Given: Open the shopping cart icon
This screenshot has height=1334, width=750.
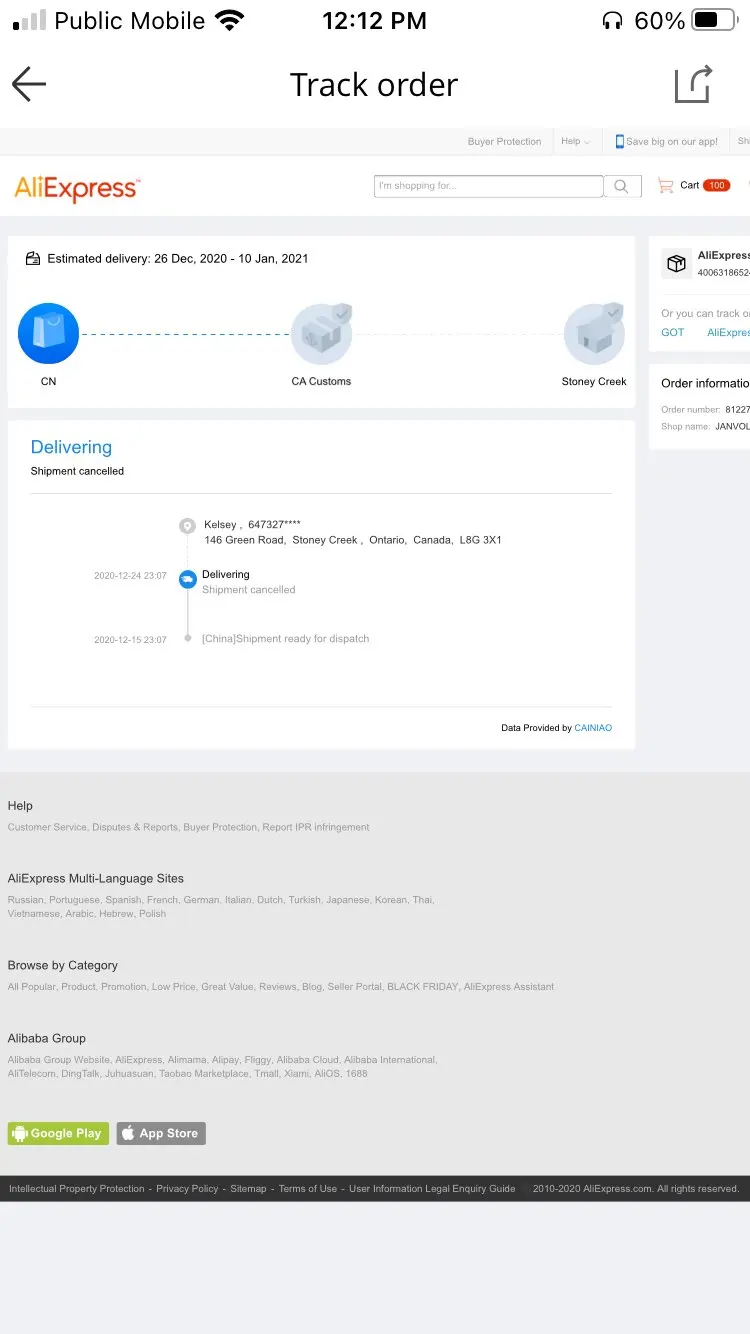Looking at the screenshot, I should click(665, 185).
